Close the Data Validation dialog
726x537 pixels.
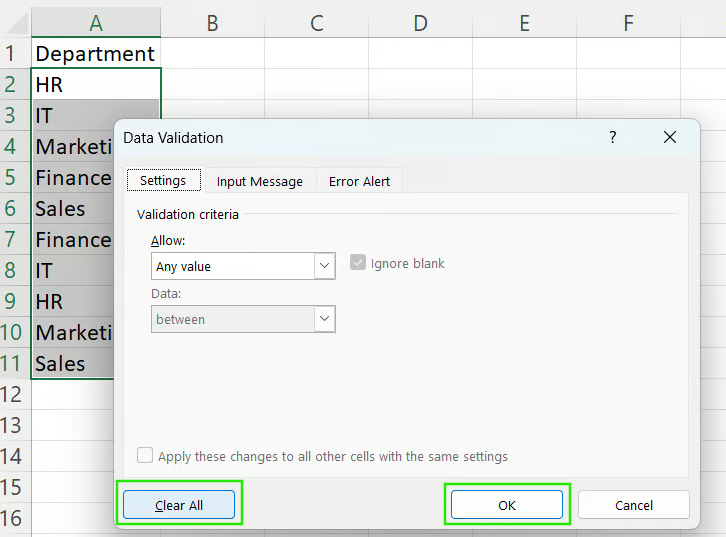click(x=669, y=137)
